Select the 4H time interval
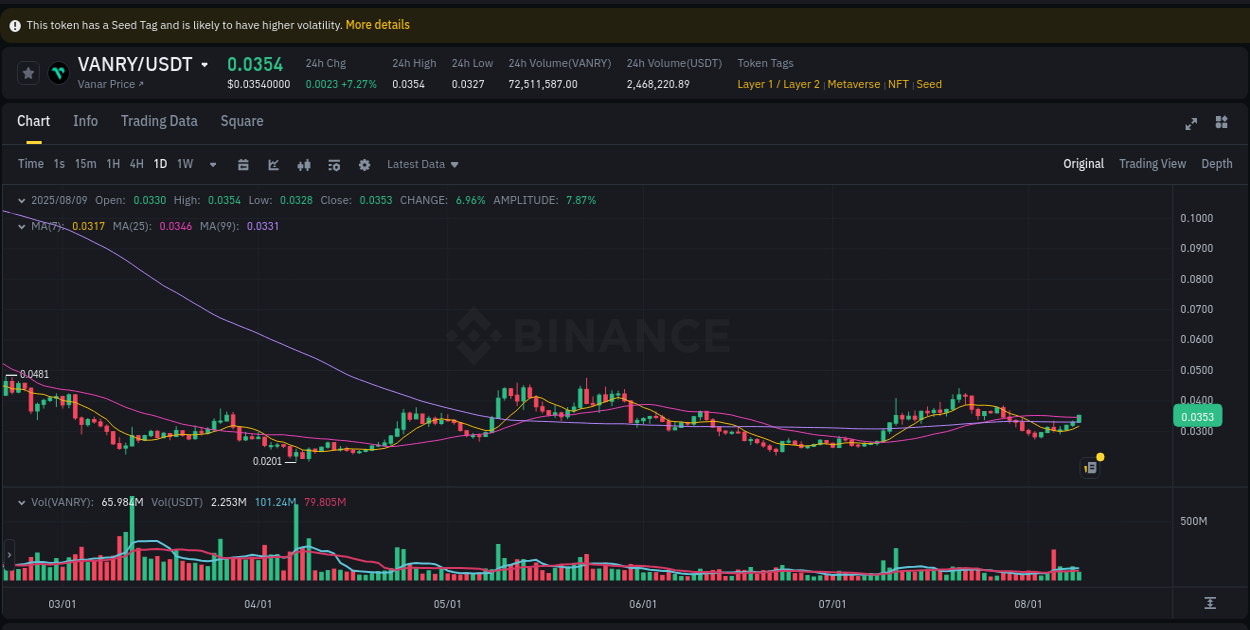Viewport: 1250px width, 630px height. (x=136, y=163)
